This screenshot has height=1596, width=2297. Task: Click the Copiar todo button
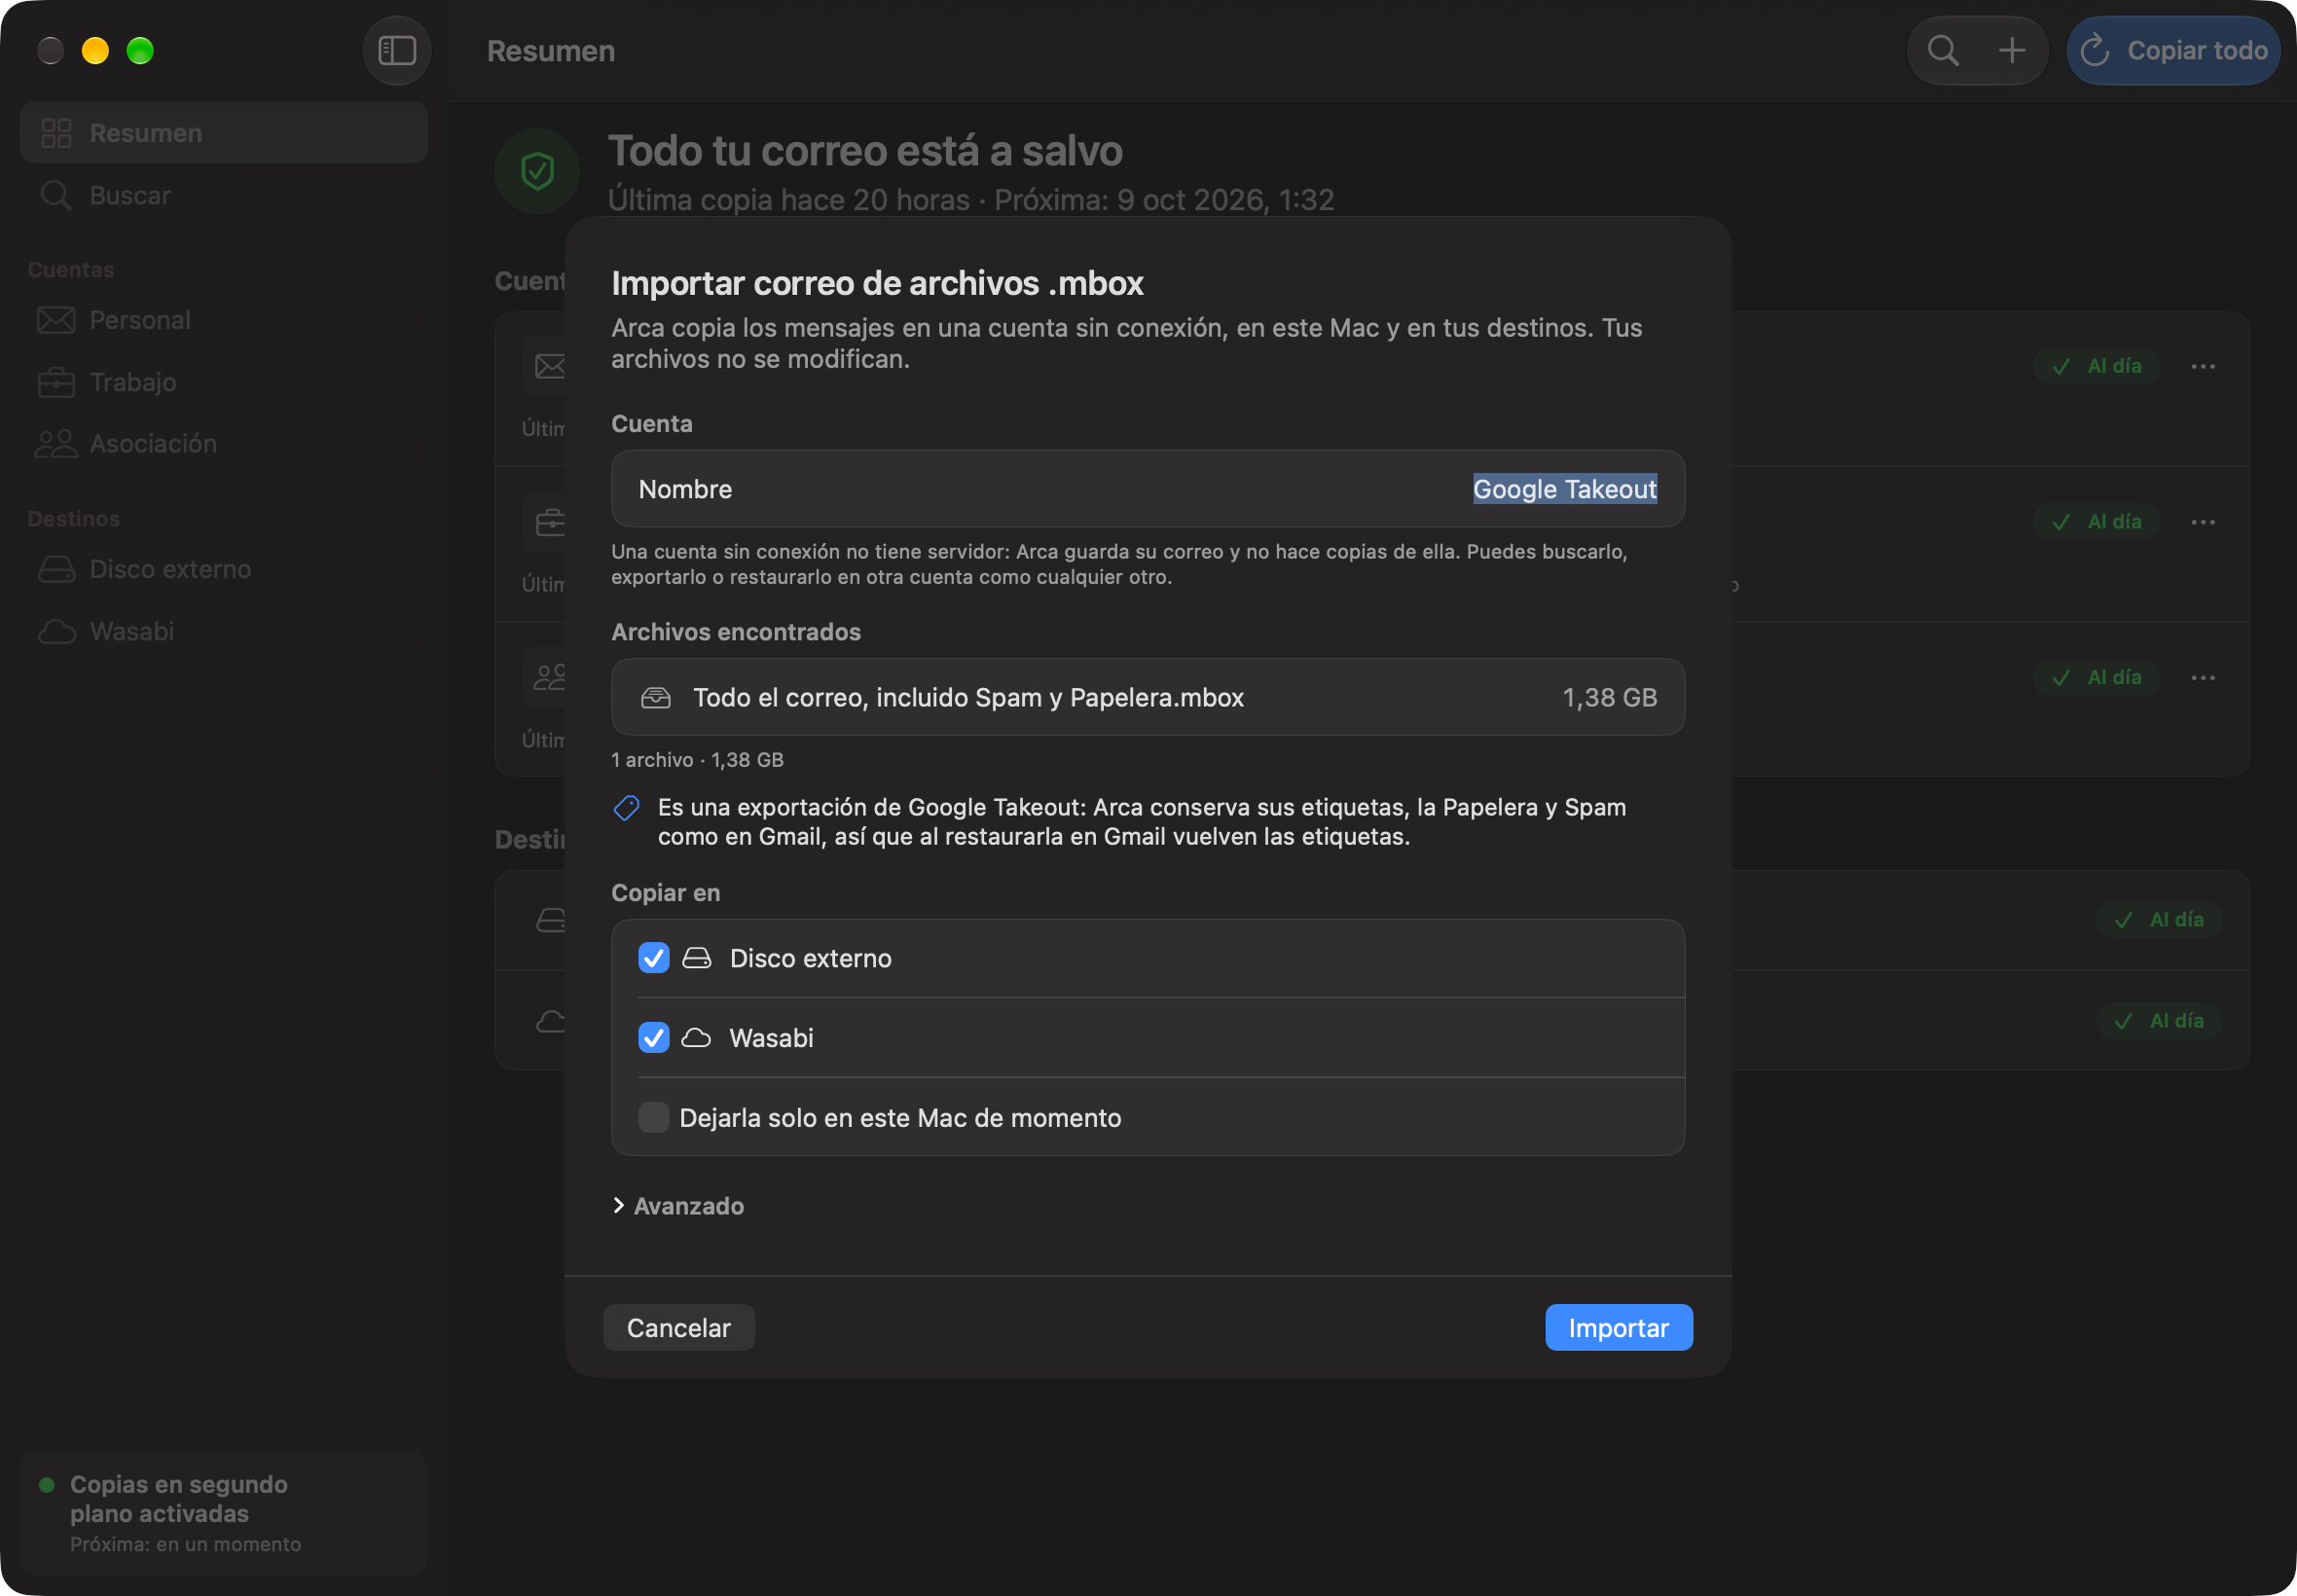(x=2173, y=50)
